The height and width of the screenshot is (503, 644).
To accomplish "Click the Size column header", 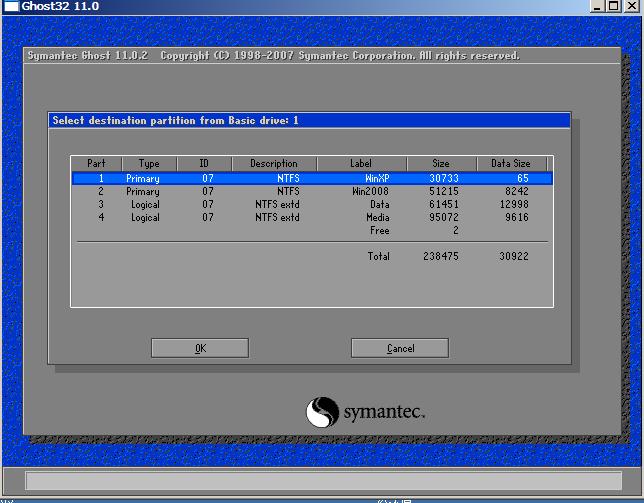I will coord(441,163).
